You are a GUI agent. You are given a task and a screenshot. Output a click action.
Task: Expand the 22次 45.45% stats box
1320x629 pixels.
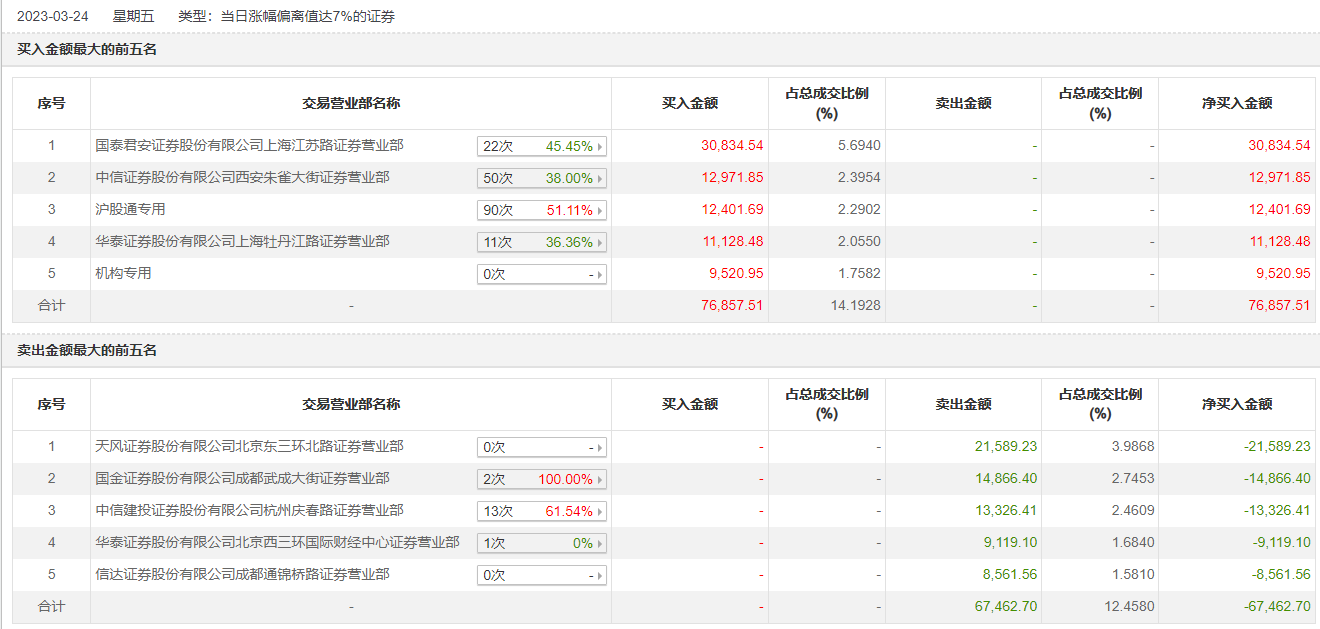coord(601,147)
